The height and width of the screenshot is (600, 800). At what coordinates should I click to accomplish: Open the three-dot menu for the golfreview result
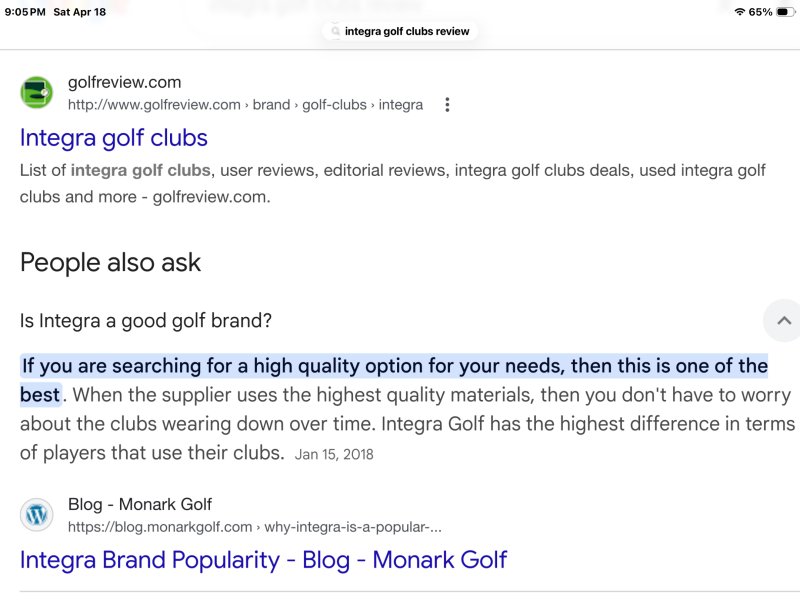point(447,105)
